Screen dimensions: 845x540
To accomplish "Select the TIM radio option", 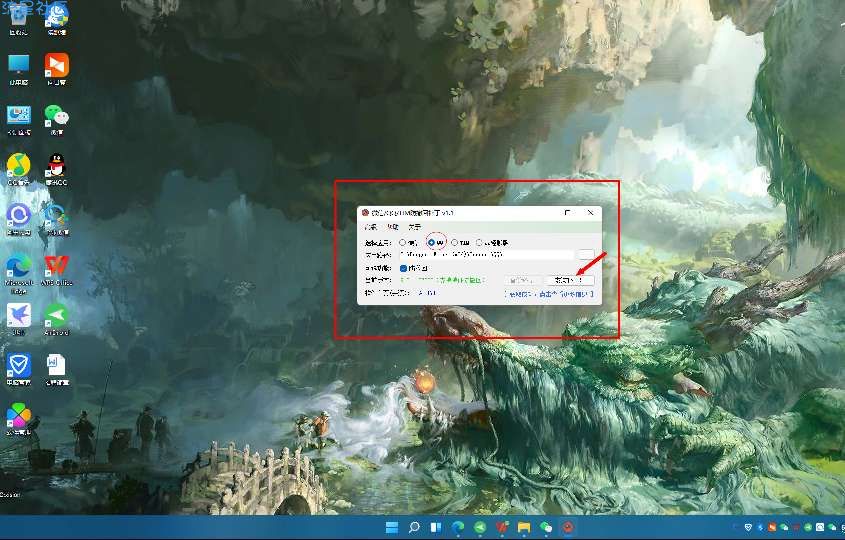I will pos(460,243).
